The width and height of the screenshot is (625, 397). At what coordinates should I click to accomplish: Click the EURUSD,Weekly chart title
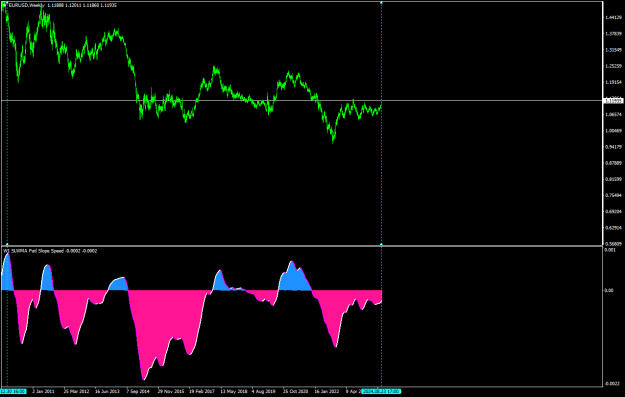26,5
